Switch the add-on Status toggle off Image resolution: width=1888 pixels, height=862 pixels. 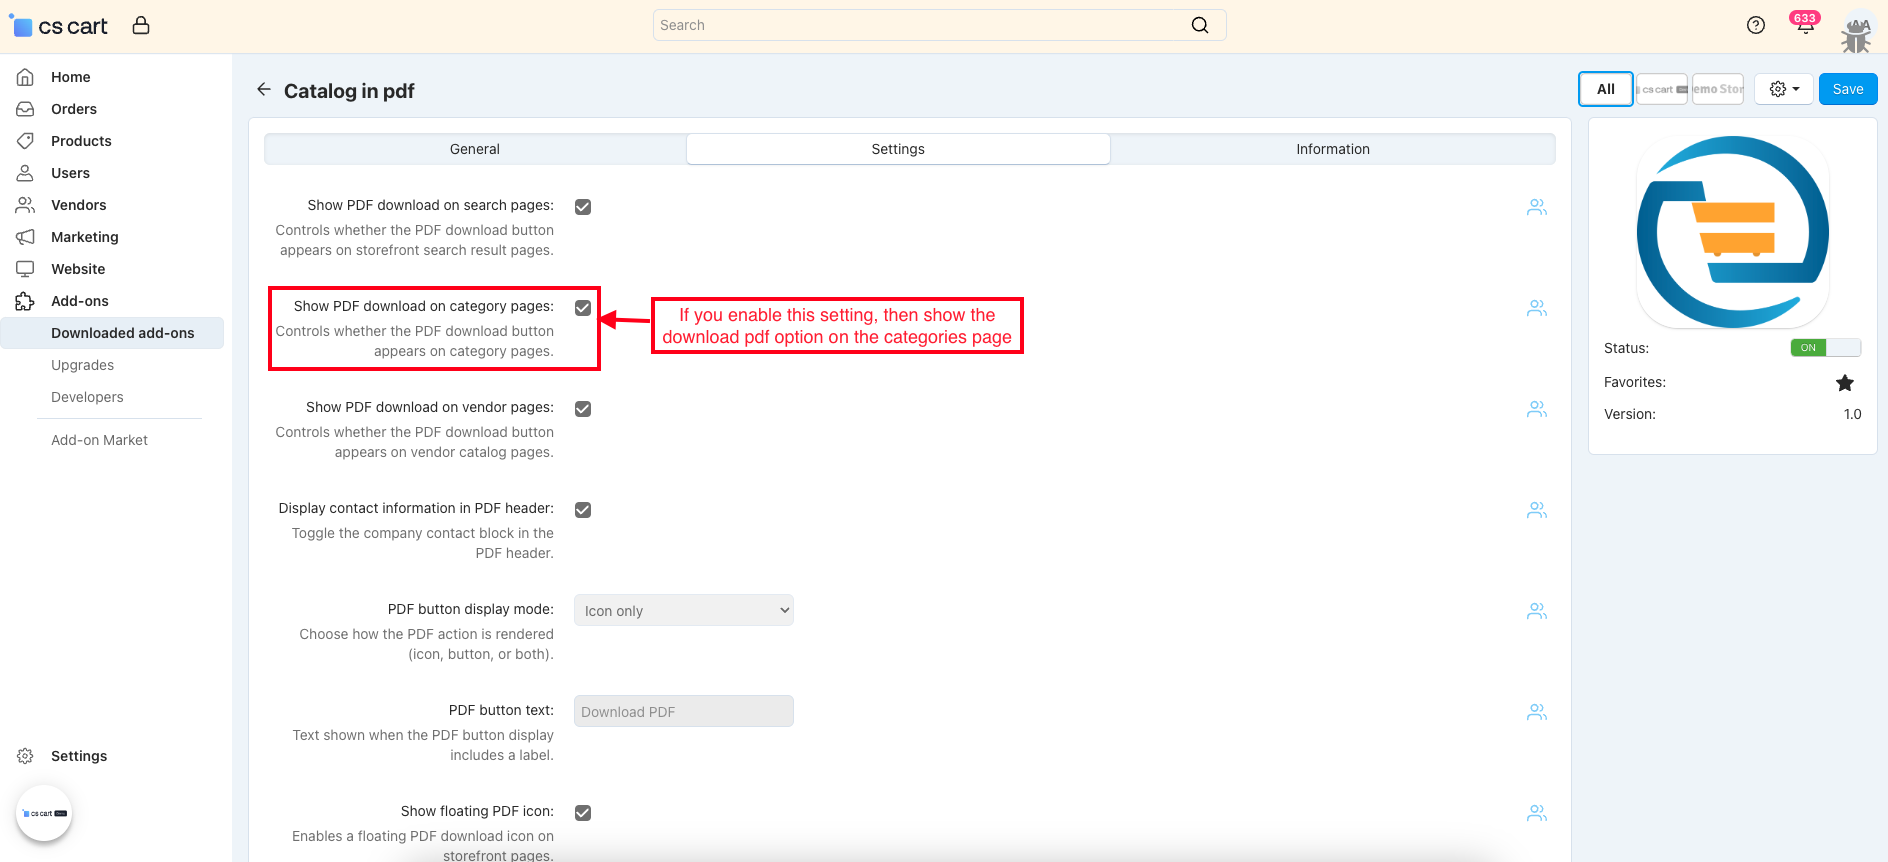click(x=1824, y=348)
